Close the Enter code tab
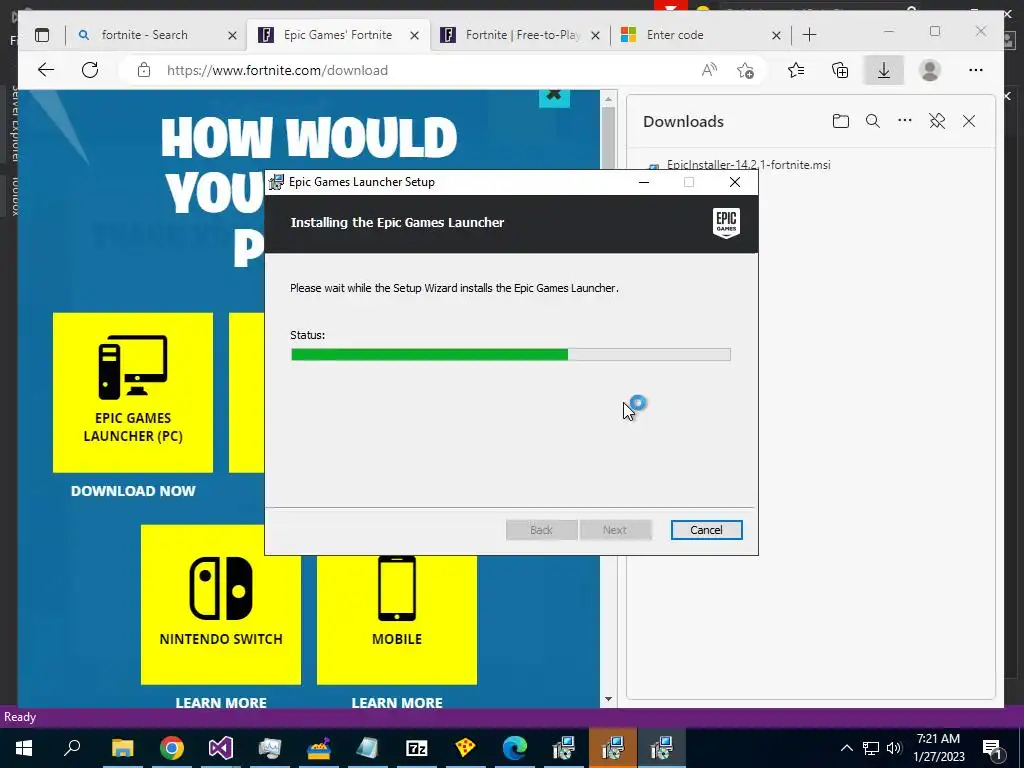 [776, 35]
